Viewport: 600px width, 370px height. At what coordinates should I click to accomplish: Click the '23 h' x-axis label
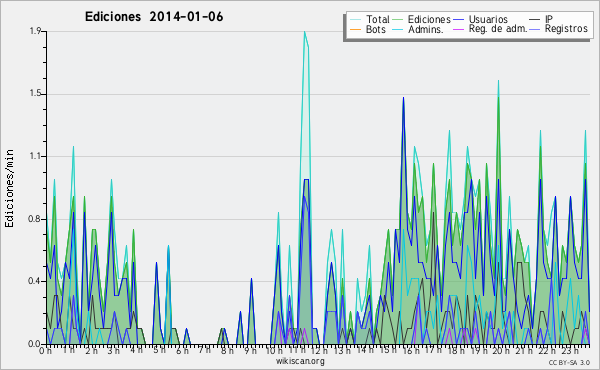[x=570, y=350]
